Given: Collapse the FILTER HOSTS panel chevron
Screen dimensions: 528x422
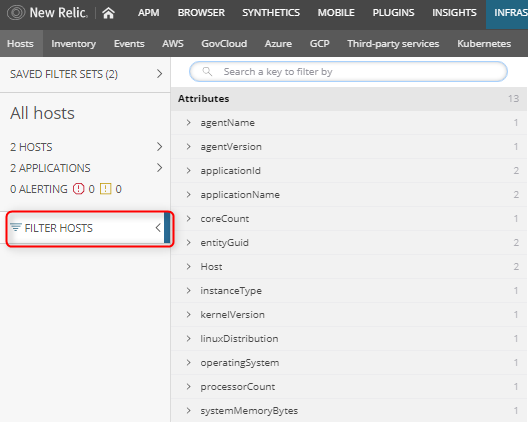Looking at the screenshot, I should (158, 228).
